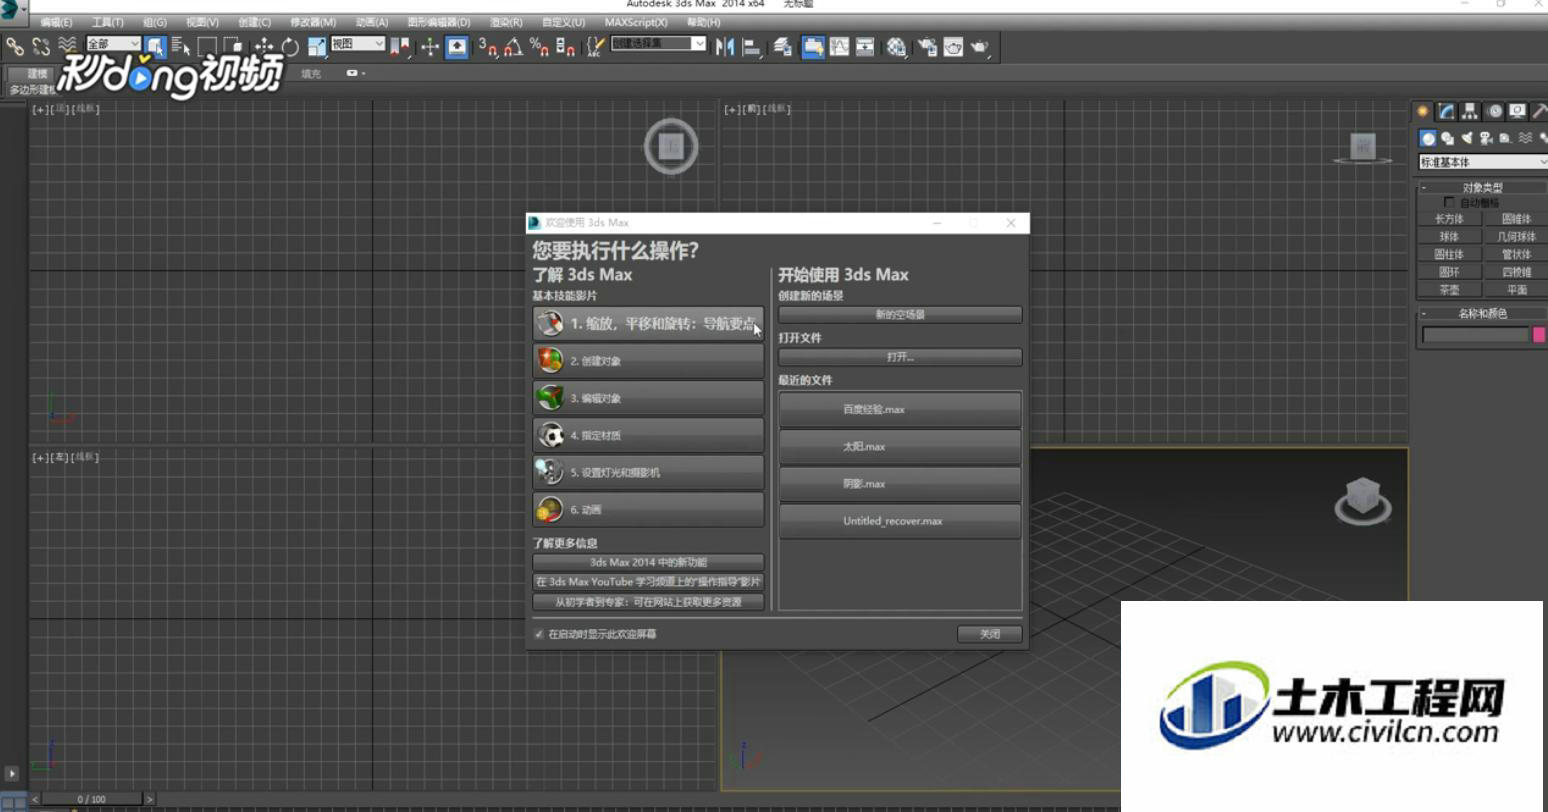1548x812 pixels.
Task: Open the Render Setup icon
Action: [927, 46]
